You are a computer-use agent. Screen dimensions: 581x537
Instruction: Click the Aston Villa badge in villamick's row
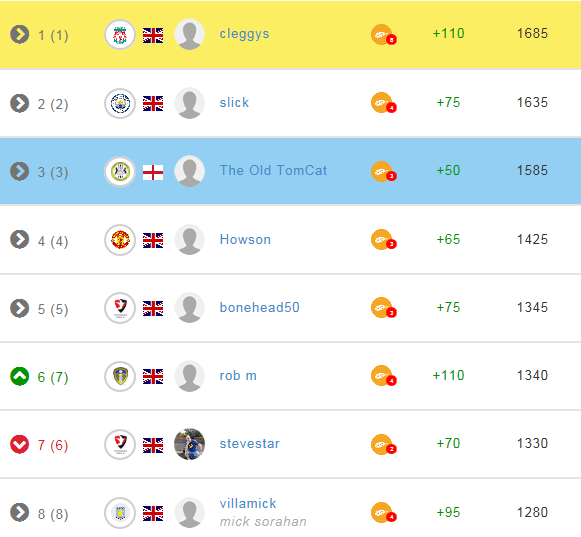120,513
